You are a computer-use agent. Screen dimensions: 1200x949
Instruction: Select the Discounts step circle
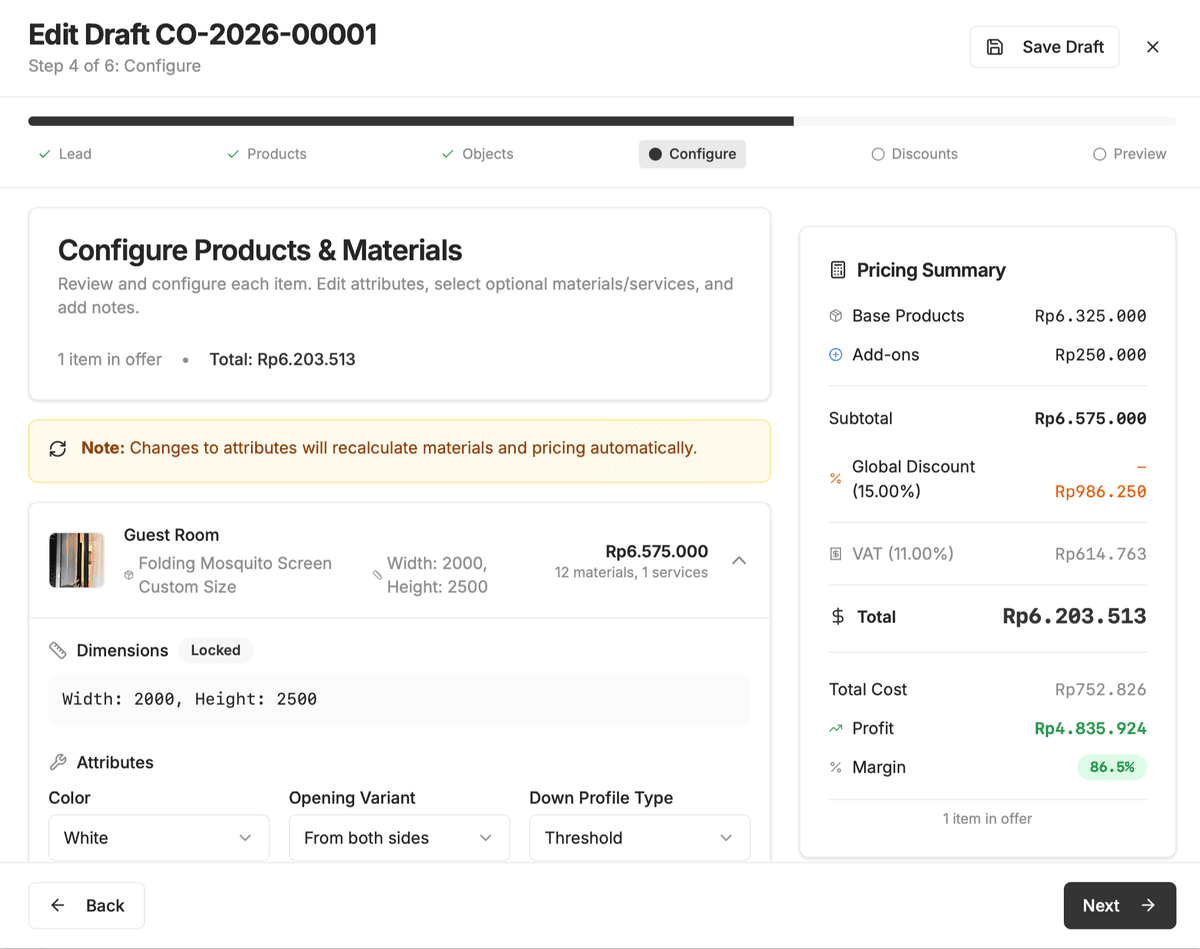point(878,154)
